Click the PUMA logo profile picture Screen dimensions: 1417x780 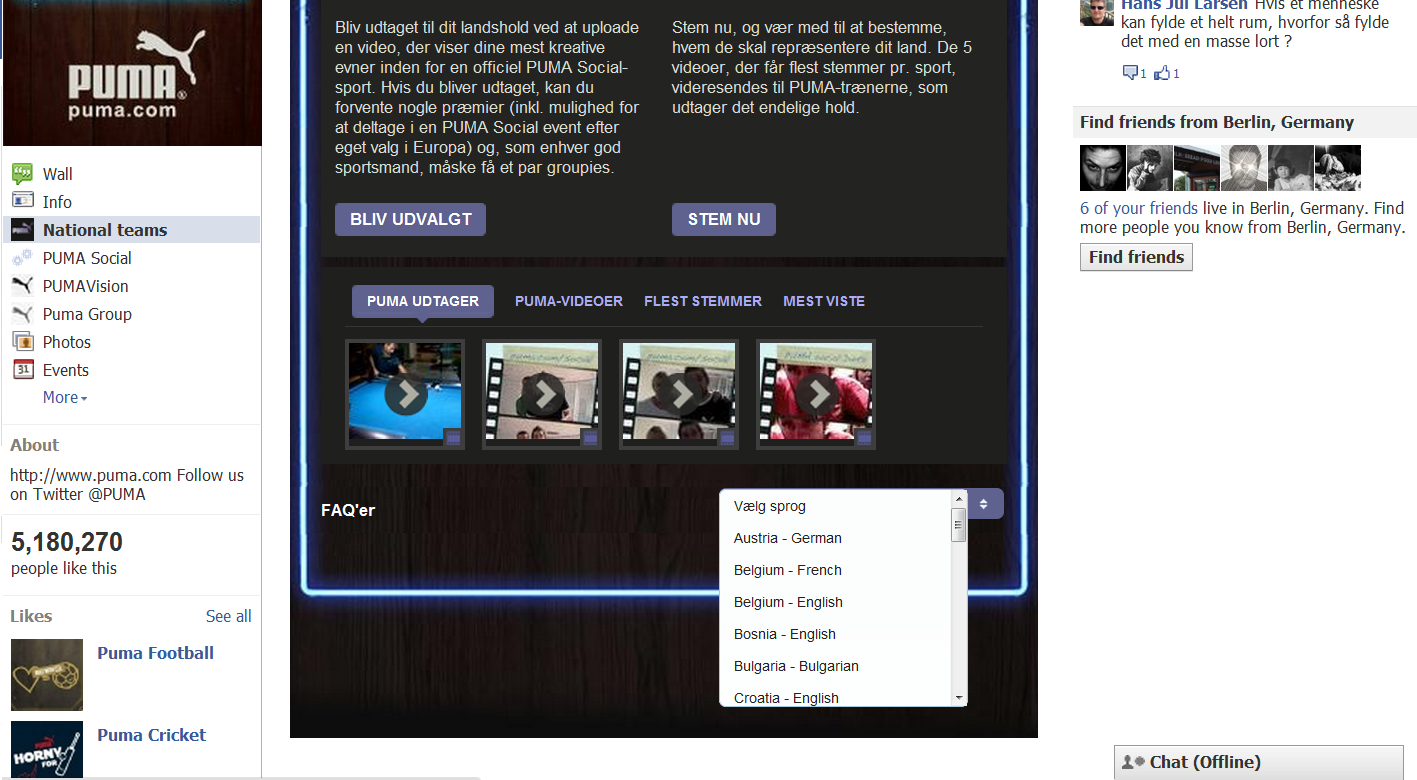(132, 72)
